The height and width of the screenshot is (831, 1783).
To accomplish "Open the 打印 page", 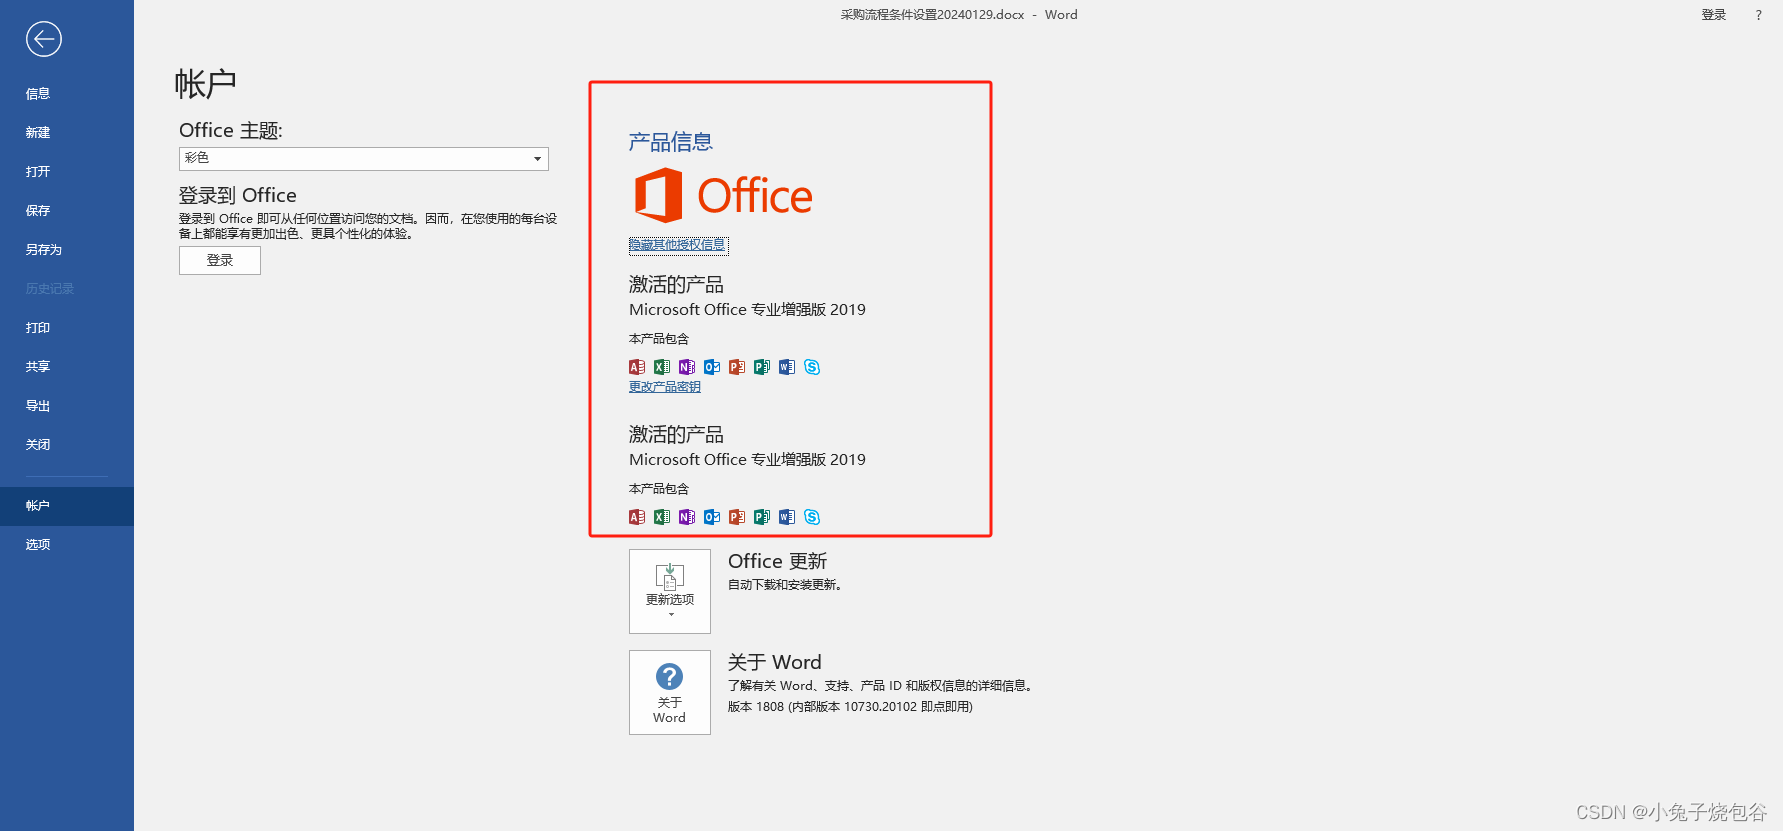I will coord(67,327).
